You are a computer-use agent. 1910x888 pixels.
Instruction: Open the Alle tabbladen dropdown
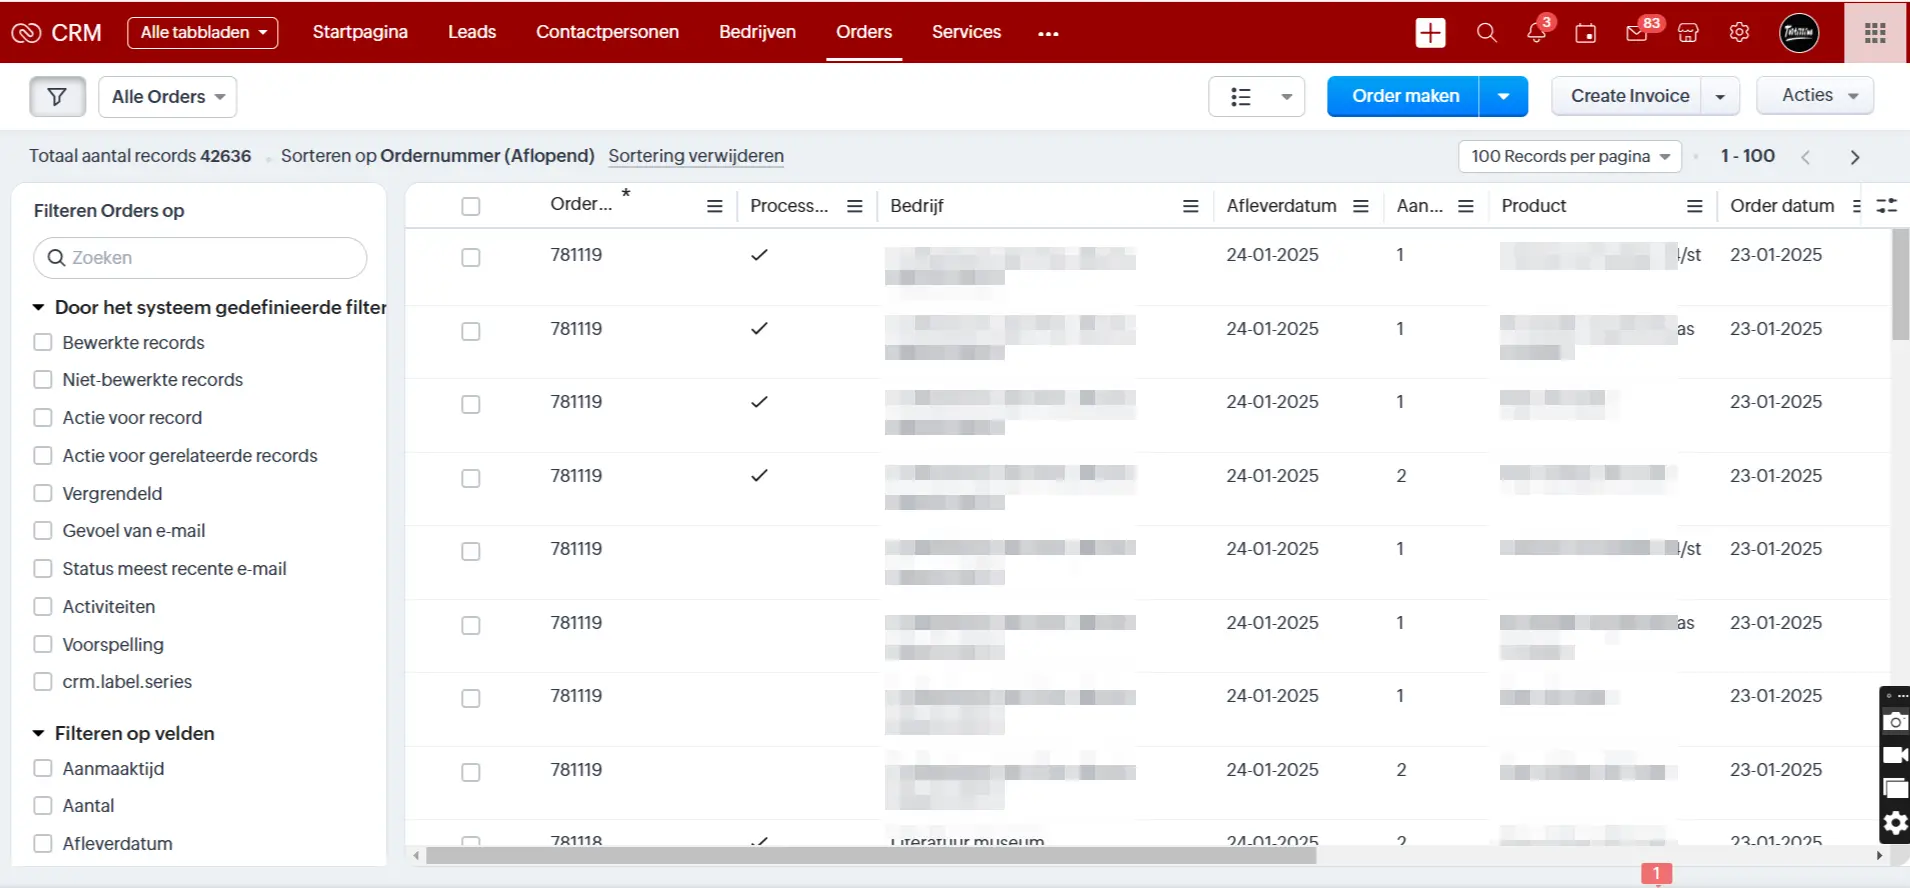203,33
